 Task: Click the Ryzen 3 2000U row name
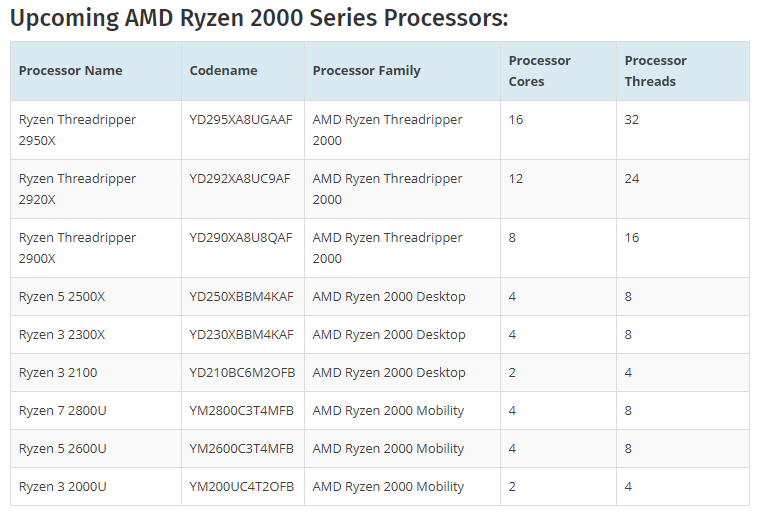[62, 487]
